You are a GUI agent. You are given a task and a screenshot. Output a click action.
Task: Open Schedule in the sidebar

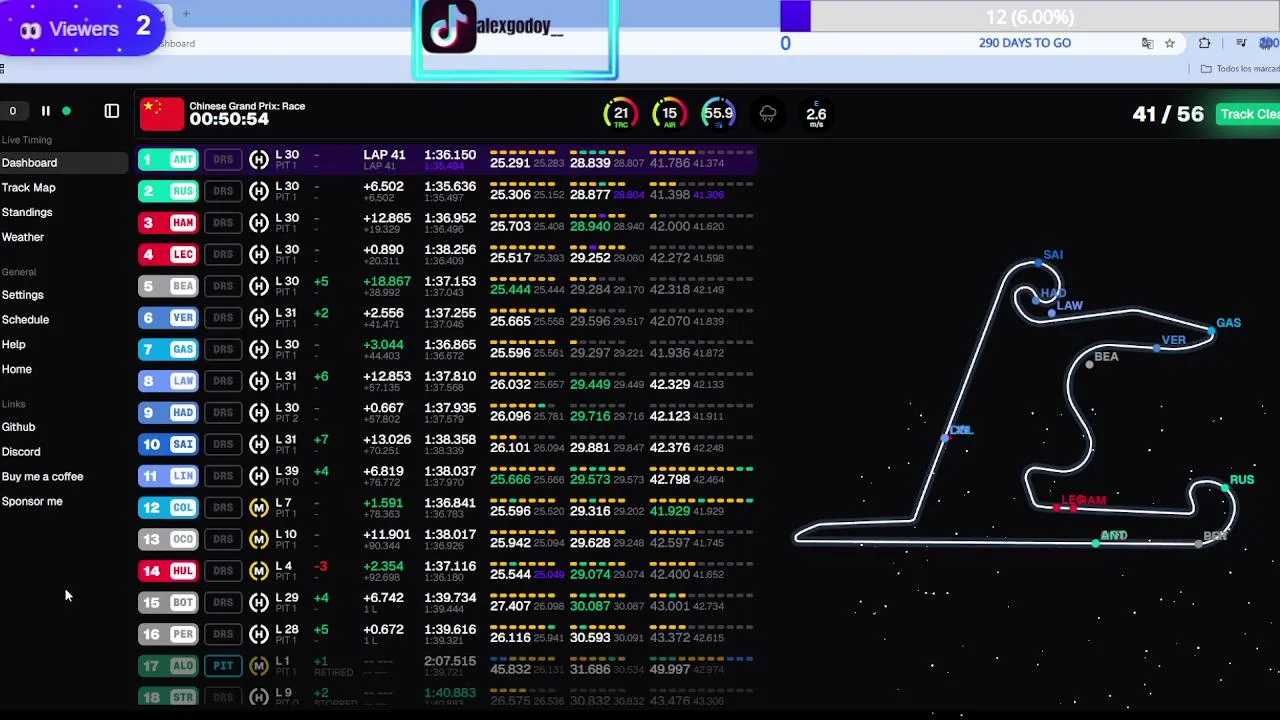(25, 320)
